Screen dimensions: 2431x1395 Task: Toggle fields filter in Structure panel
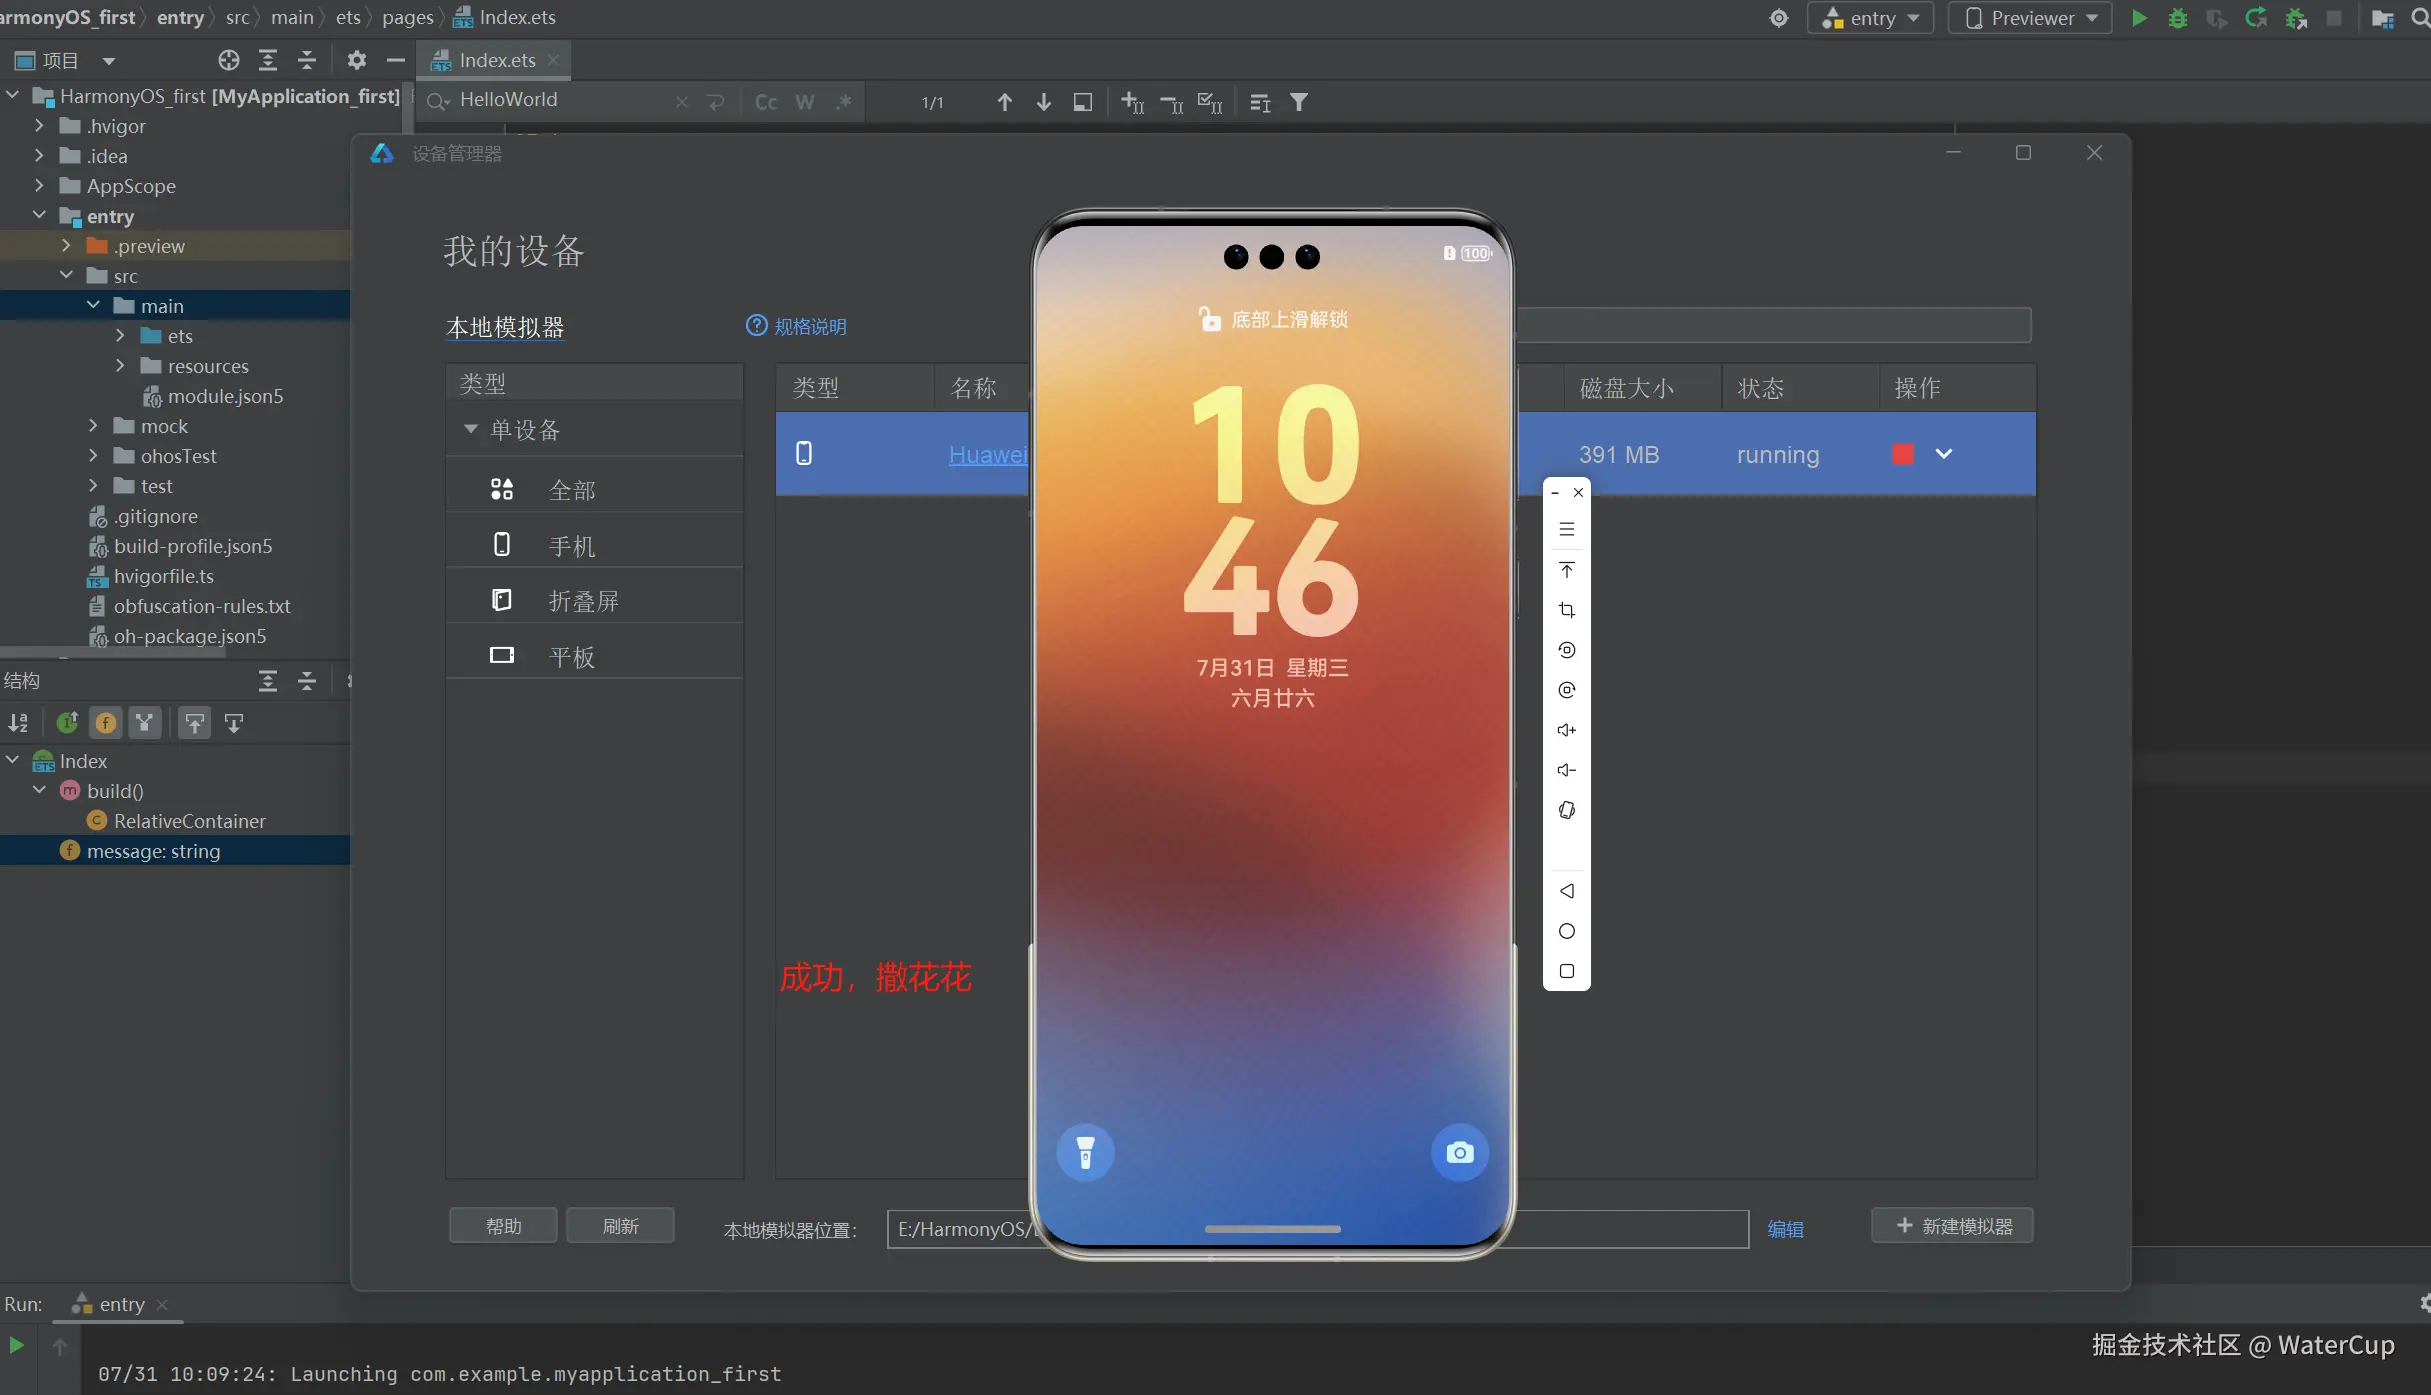coord(105,722)
